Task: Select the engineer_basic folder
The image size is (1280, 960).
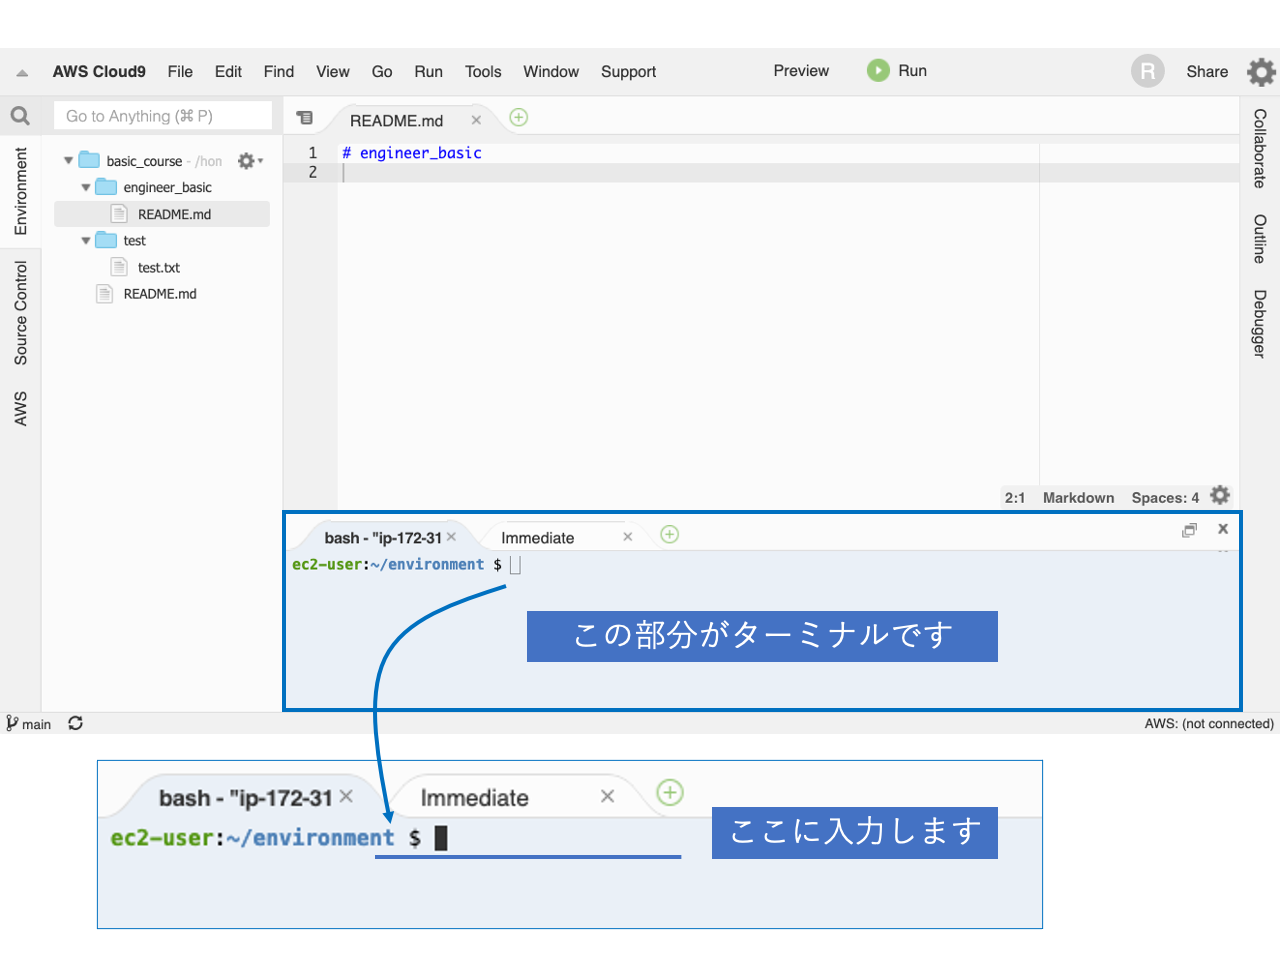Action: point(167,187)
